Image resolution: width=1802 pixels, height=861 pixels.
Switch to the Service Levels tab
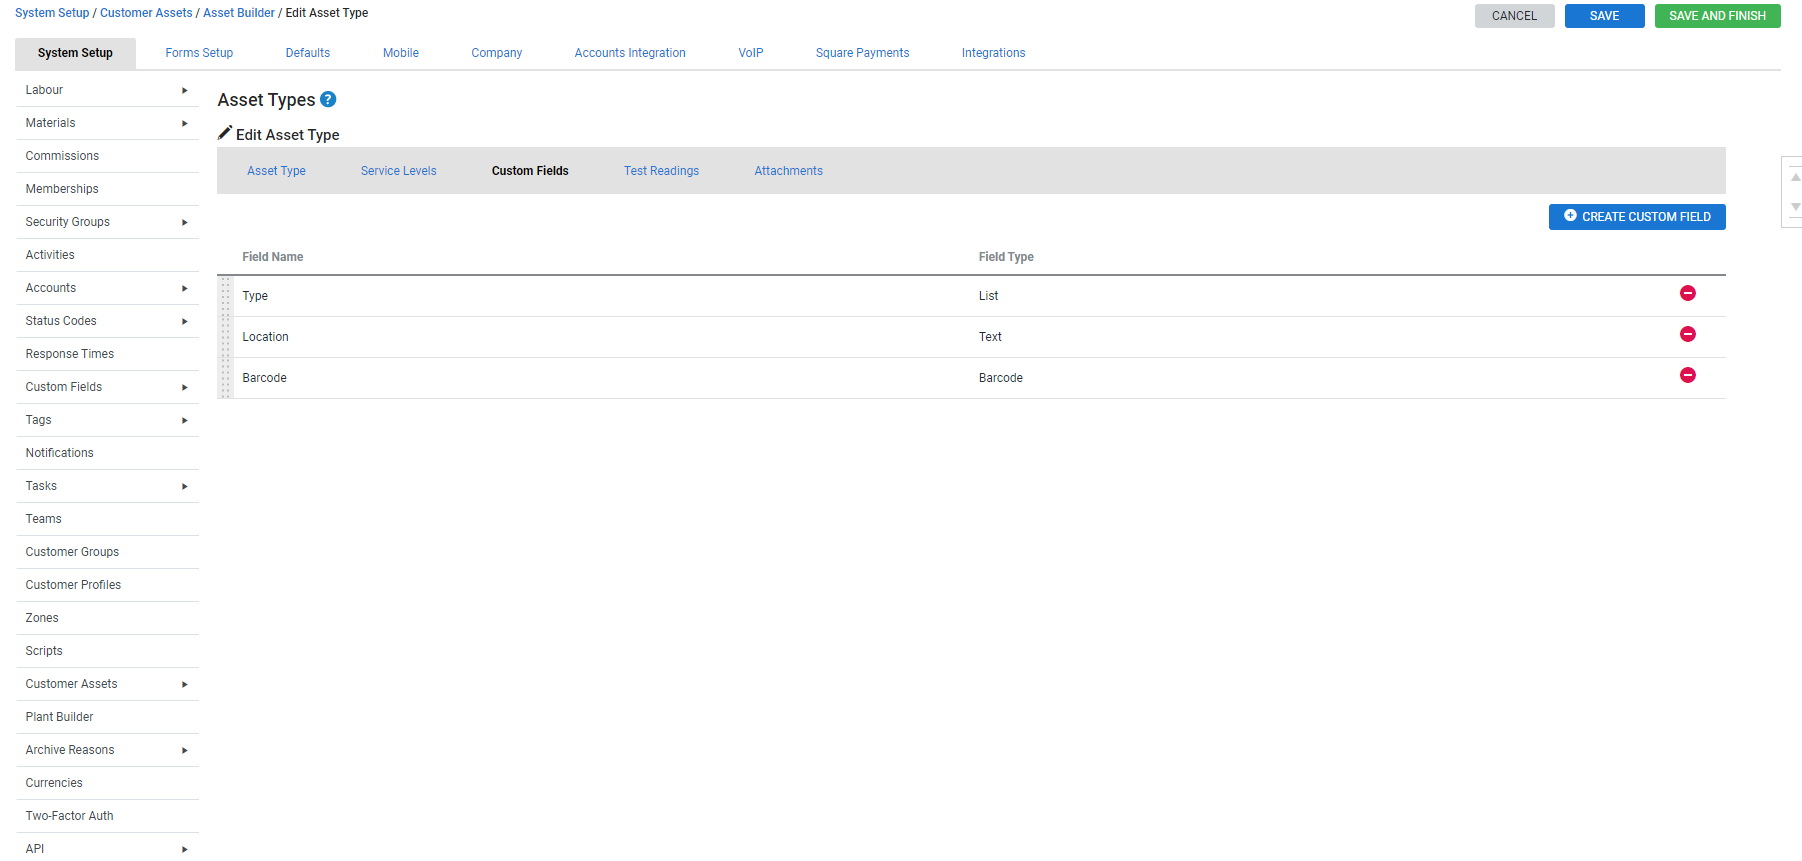coord(398,171)
